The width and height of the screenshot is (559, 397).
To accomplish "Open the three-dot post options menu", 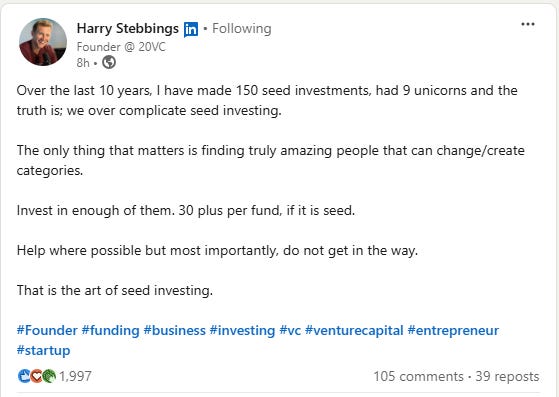I will pos(528,24).
